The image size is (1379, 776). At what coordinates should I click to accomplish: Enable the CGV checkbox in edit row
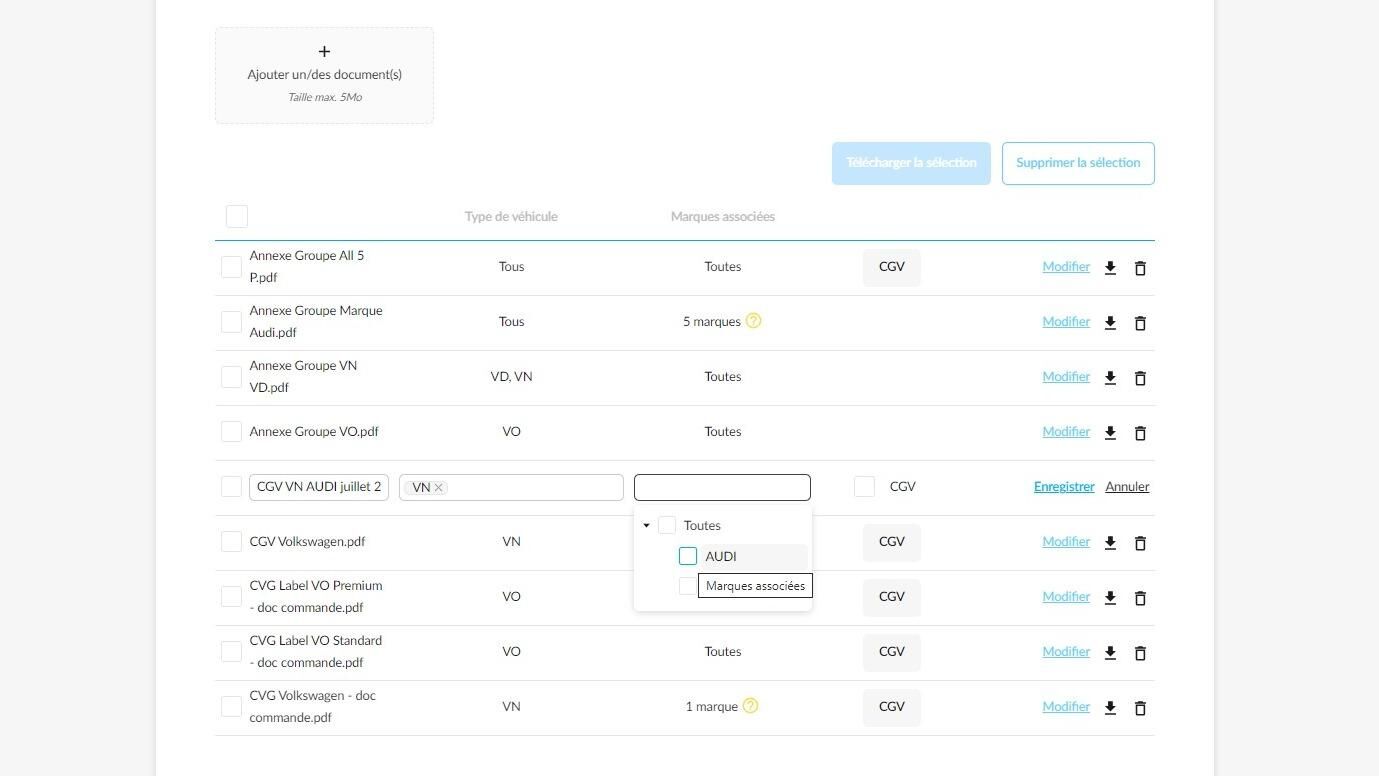click(865, 486)
